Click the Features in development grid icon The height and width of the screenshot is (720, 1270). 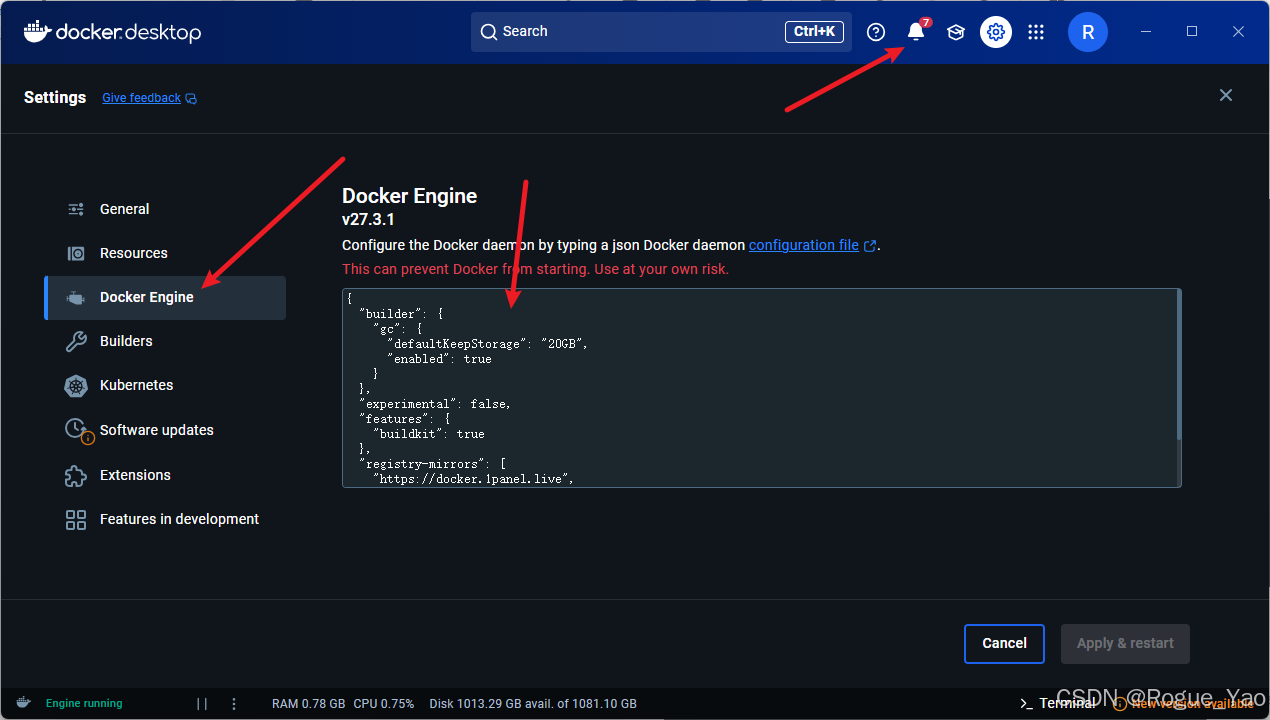(x=76, y=519)
